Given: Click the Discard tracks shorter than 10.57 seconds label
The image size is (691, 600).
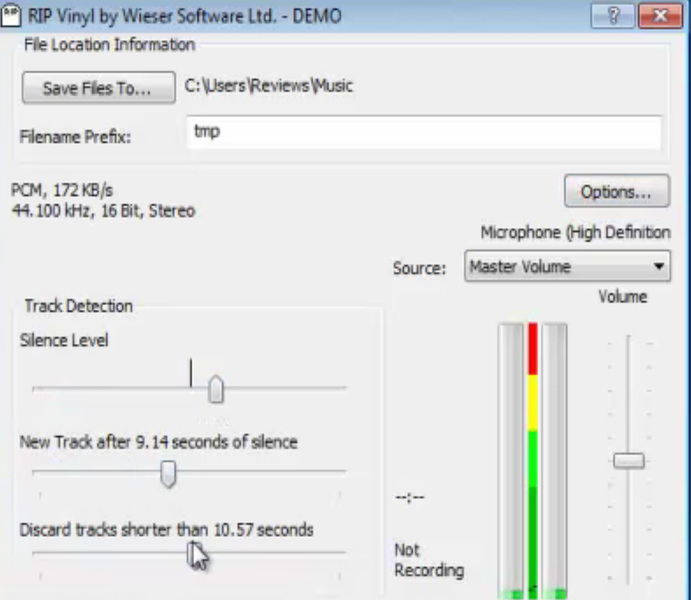Looking at the screenshot, I should pyautogui.click(x=167, y=530).
